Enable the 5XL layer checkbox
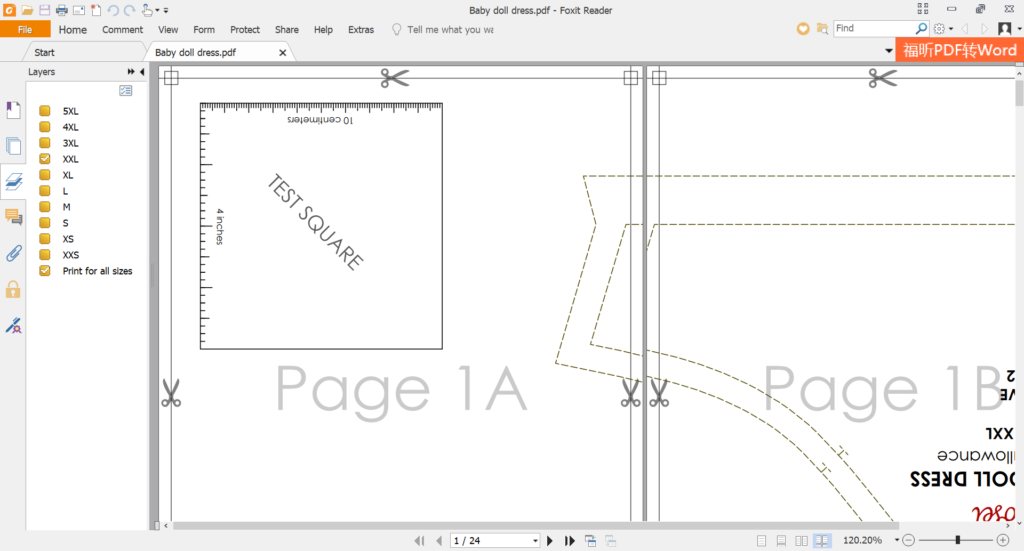The height and width of the screenshot is (551, 1024). (45, 111)
